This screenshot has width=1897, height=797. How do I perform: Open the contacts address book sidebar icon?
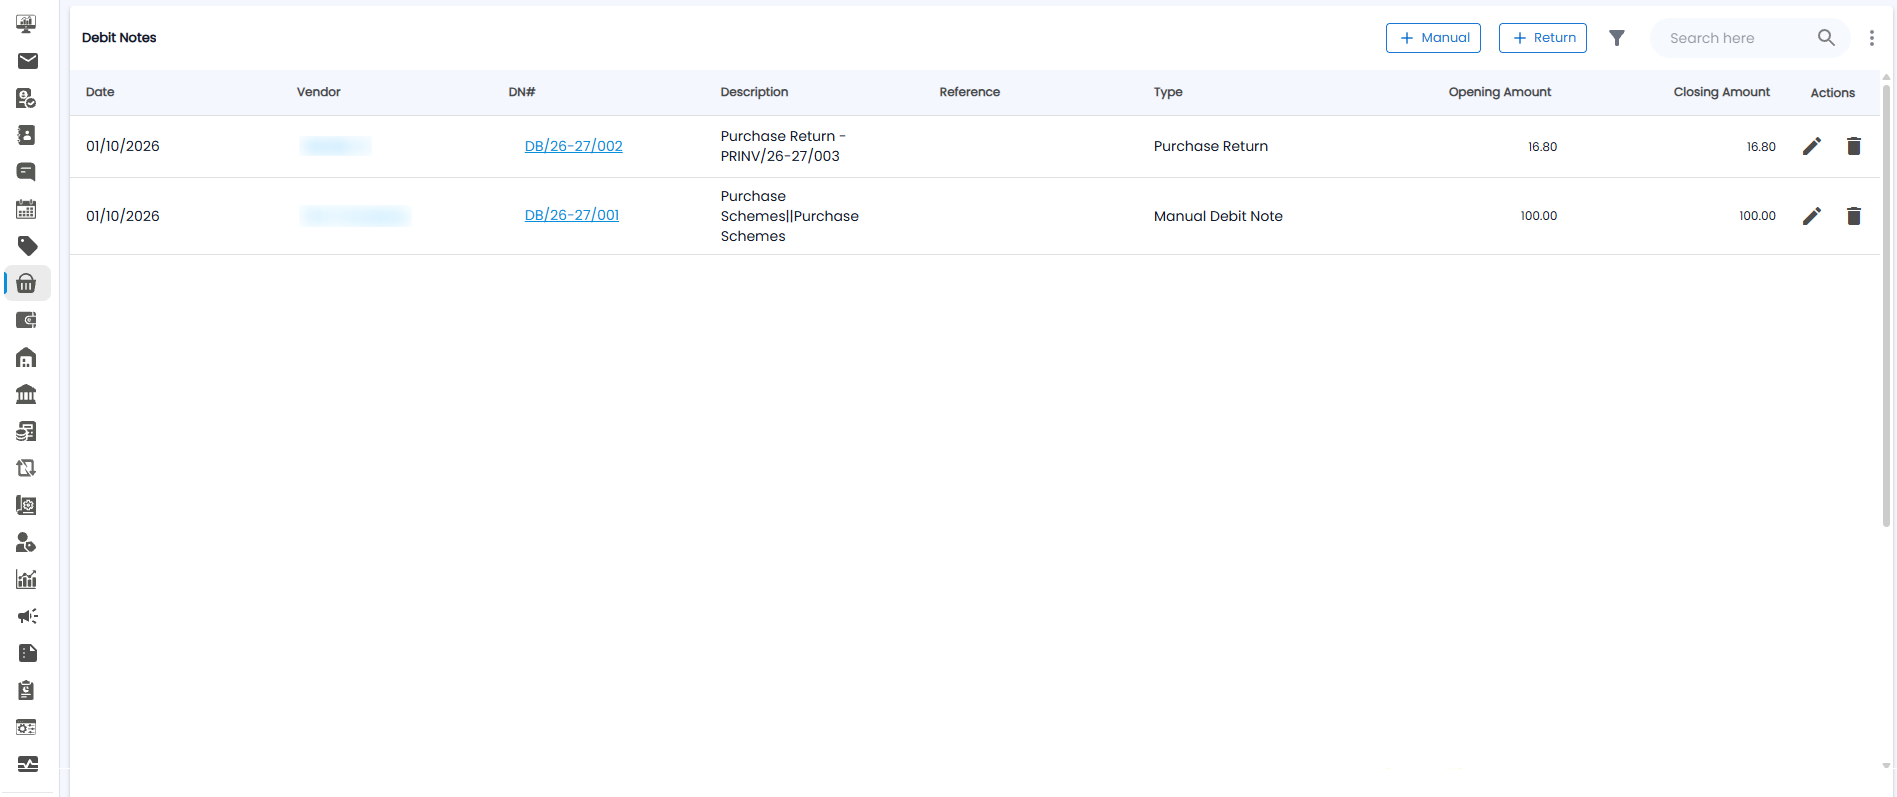pos(27,135)
